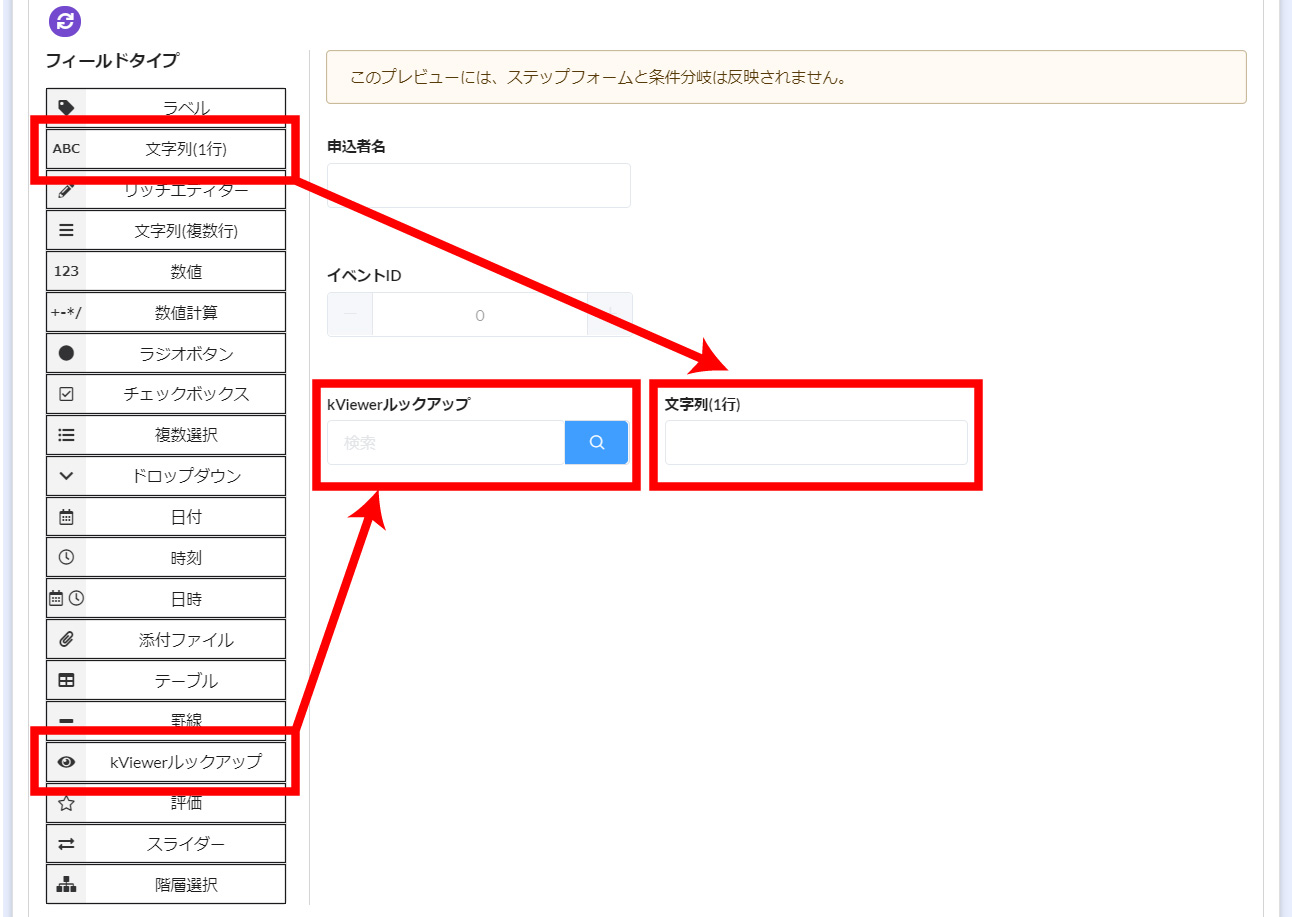Choose the number calculation field type

point(166,312)
